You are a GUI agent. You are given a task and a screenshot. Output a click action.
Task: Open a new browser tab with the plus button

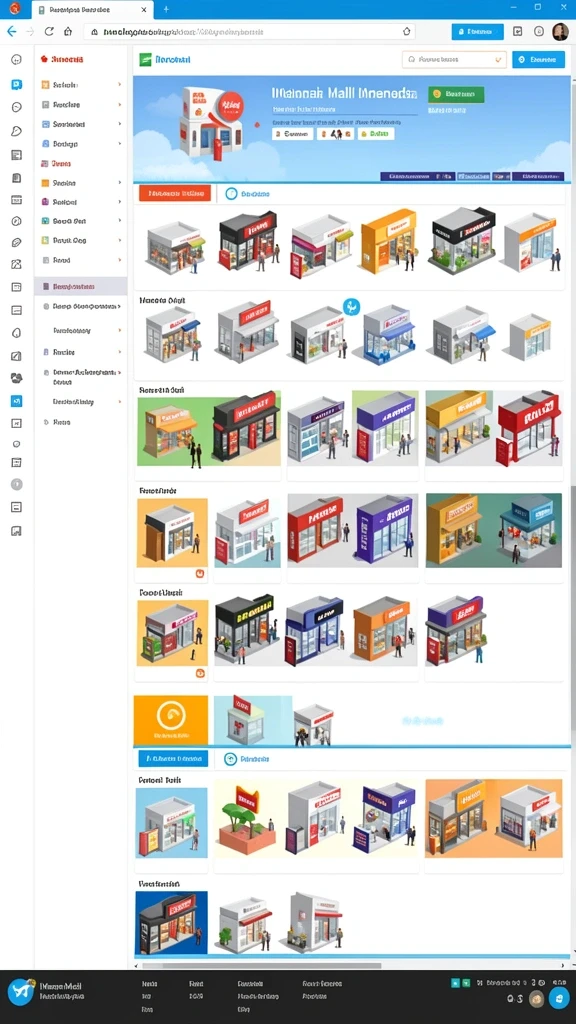tap(166, 9)
